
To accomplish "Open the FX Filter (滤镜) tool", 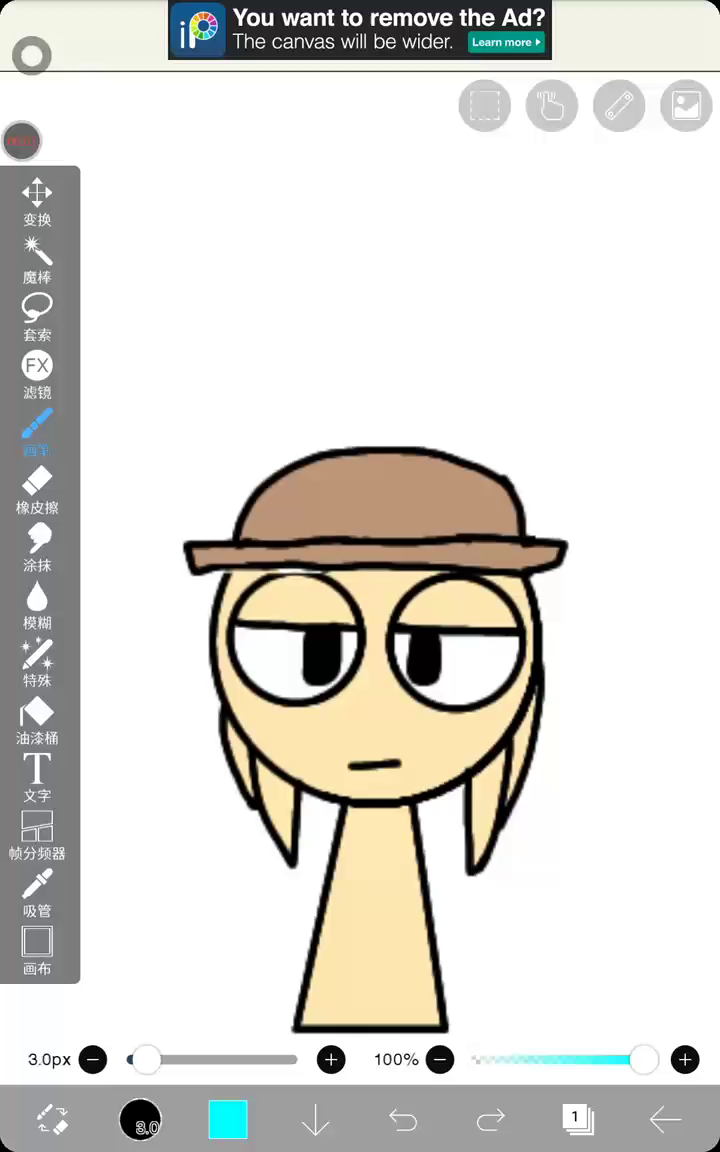I will [x=37, y=374].
